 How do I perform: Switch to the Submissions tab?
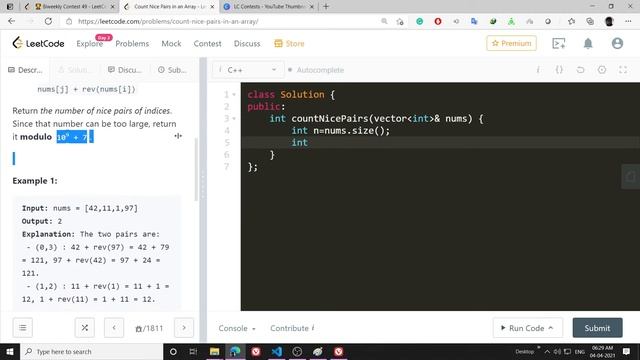pos(172,70)
